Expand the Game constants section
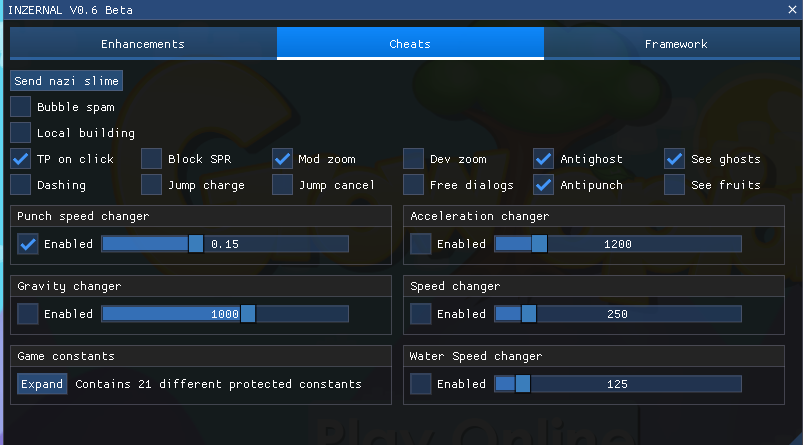Viewport: 803px width, 445px height. [42, 384]
